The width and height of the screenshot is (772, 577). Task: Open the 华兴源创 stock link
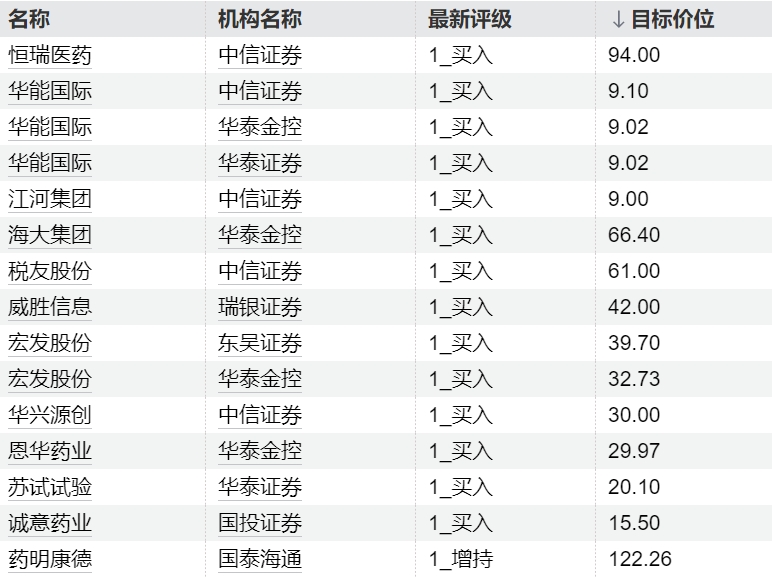tap(50, 415)
